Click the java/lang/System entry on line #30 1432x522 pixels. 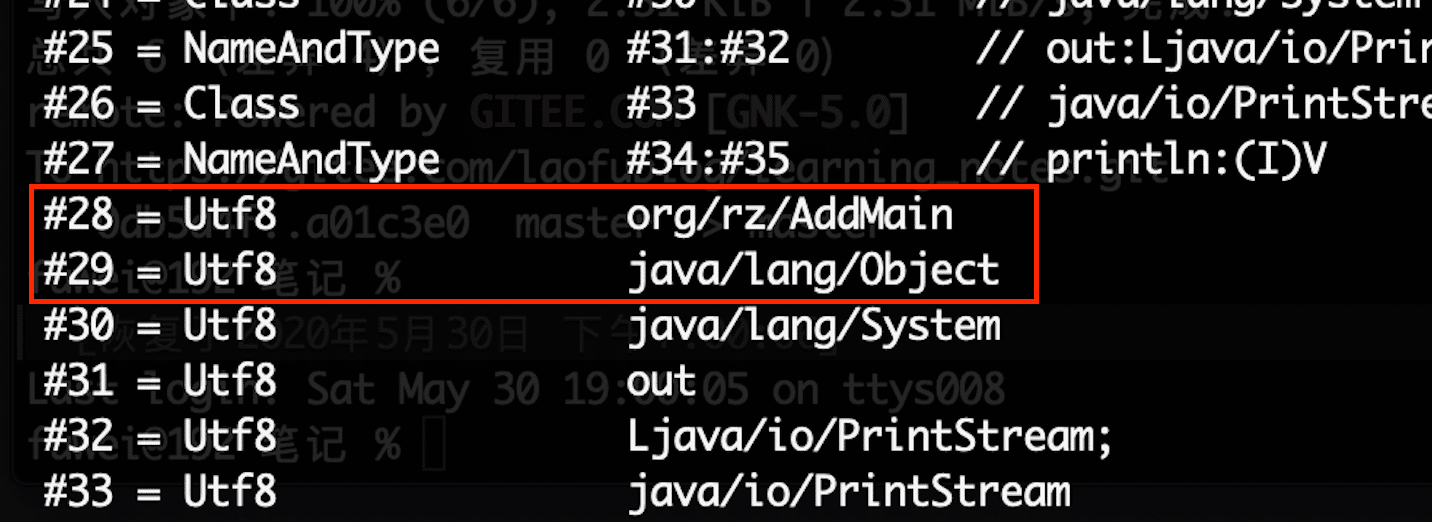tap(813, 327)
